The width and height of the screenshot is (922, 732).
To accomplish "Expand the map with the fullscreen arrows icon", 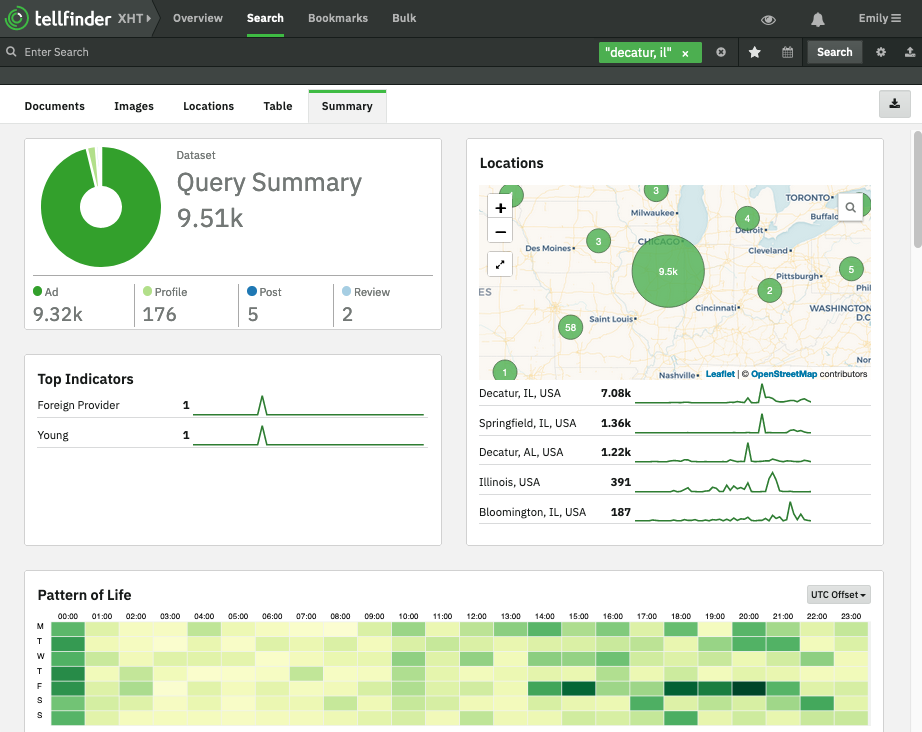I will click(500, 263).
